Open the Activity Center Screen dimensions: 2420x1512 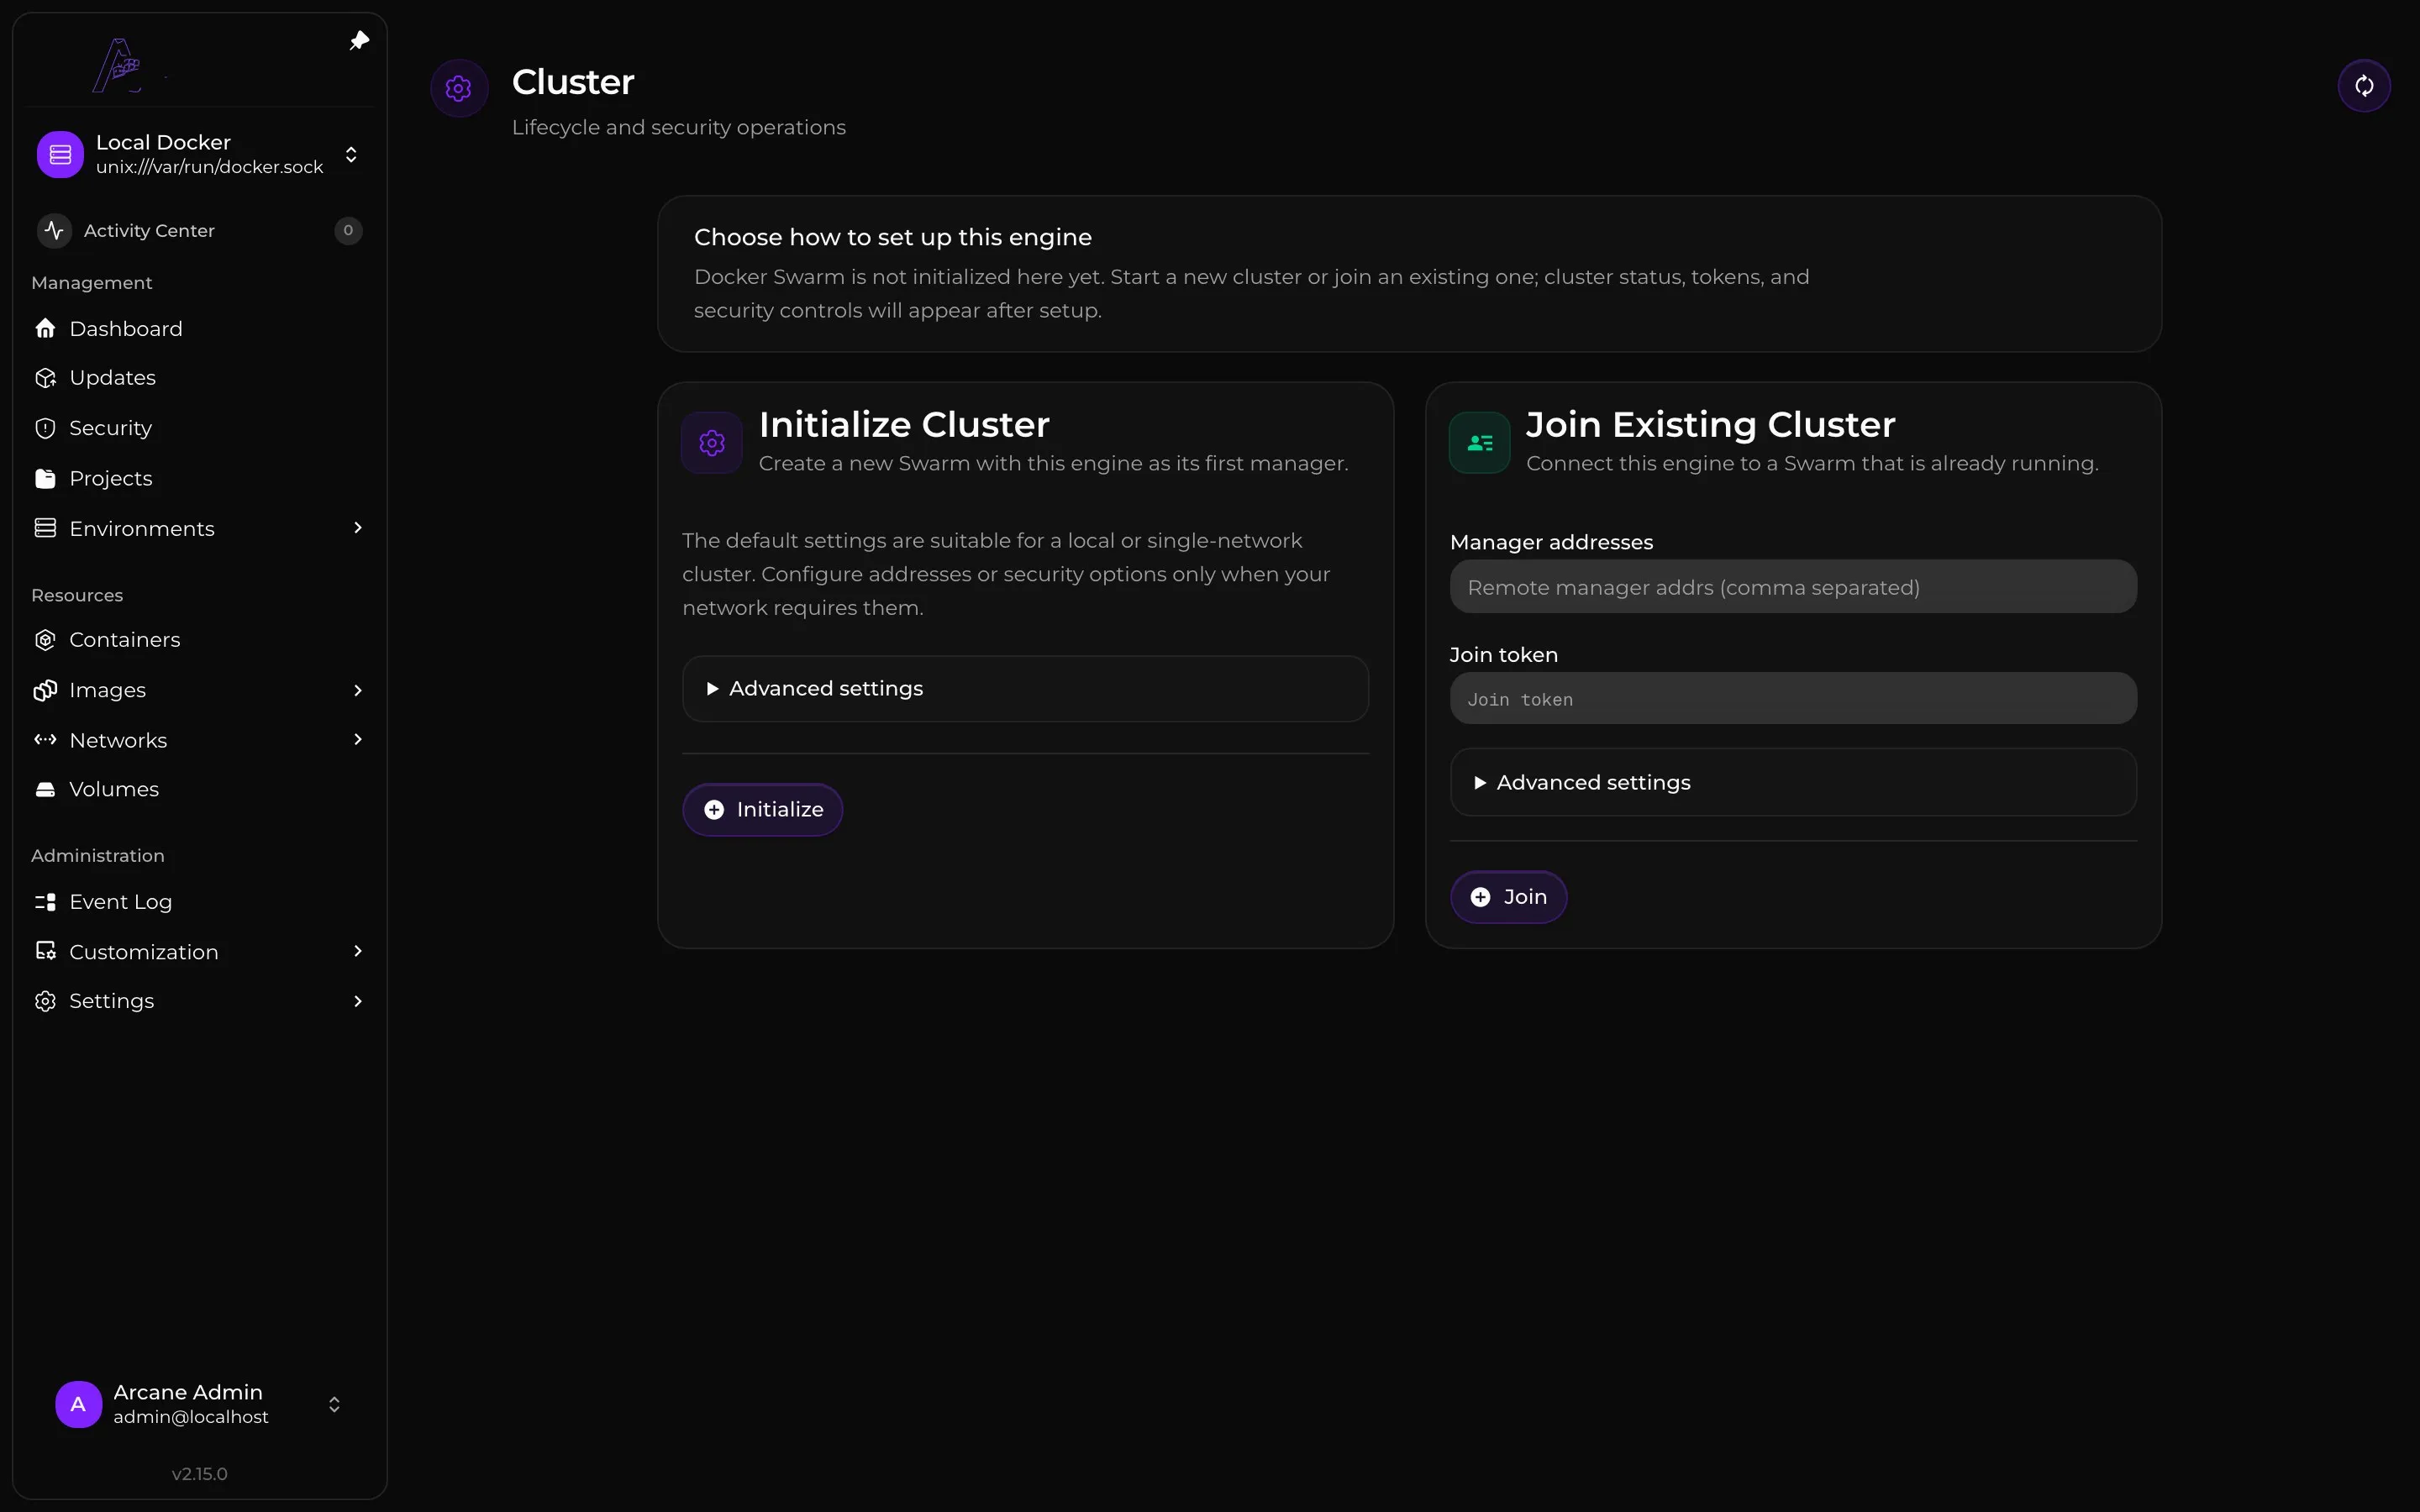199,230
